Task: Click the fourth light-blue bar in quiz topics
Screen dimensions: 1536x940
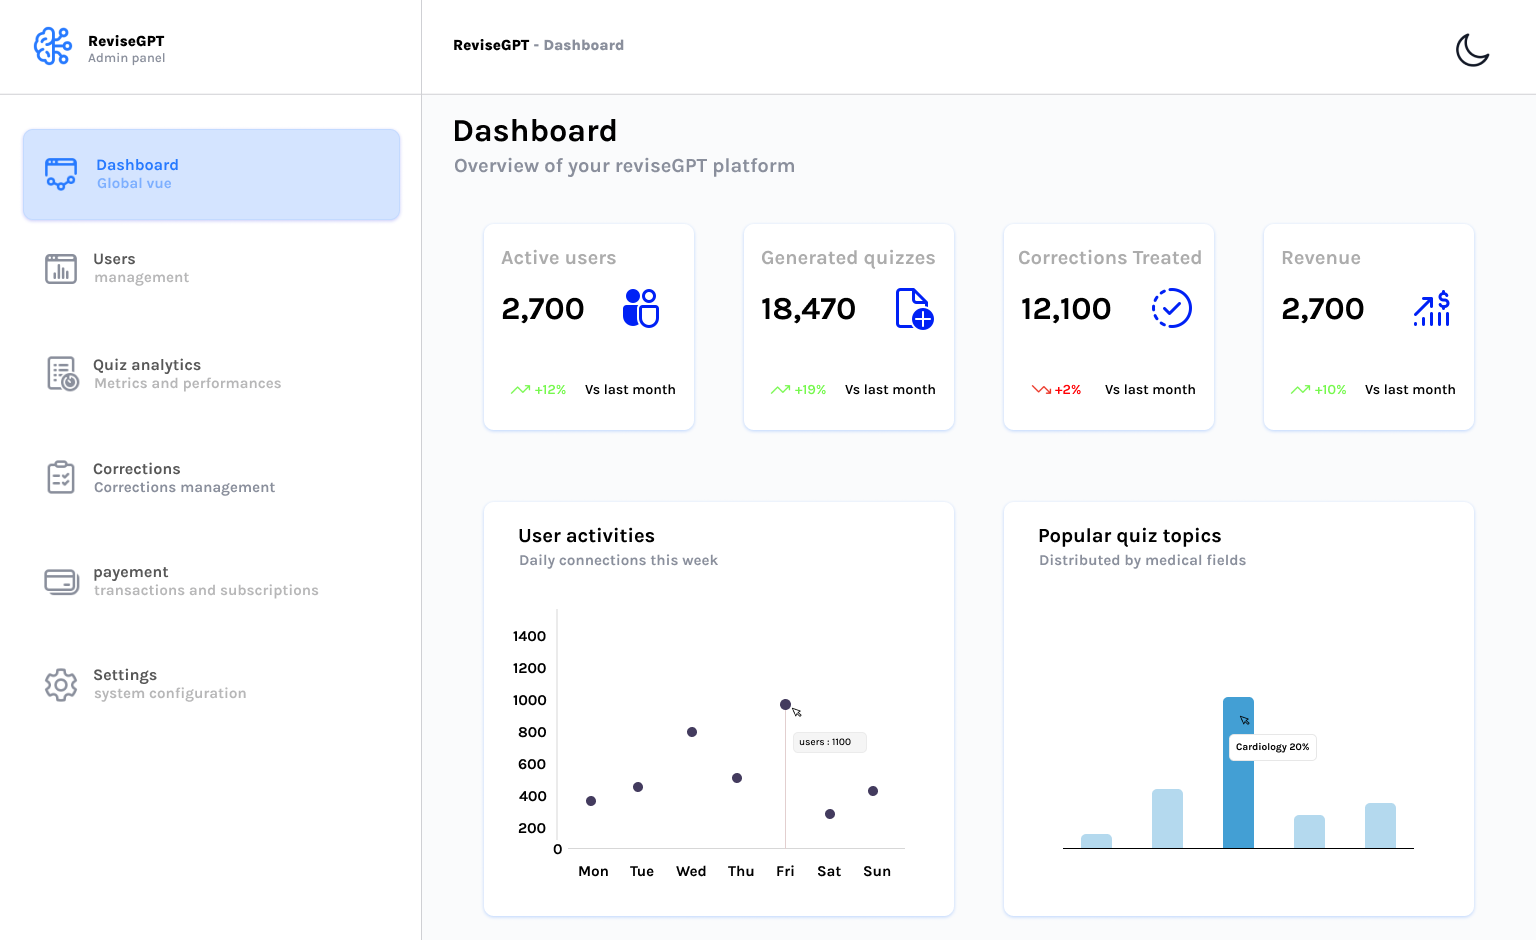Action: 1309,832
